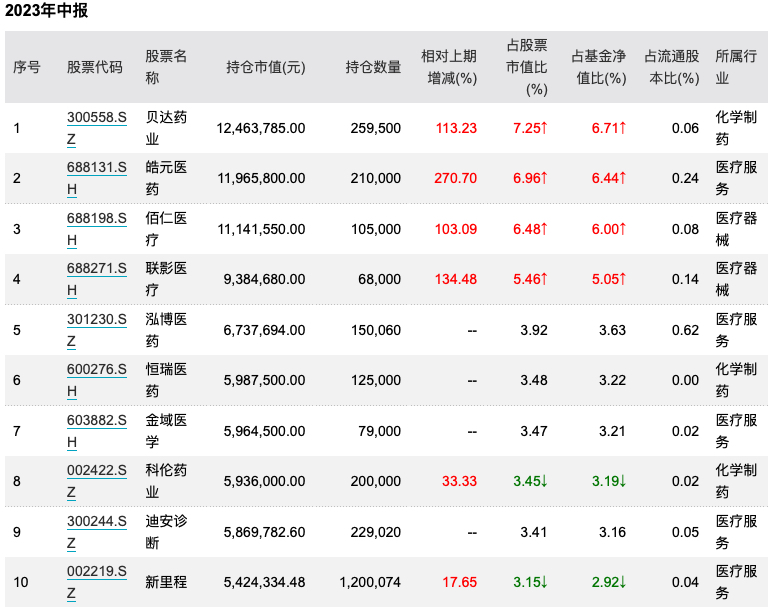This screenshot has width=768, height=607.
Task: Click market value 5,936,000.00
Action: 264,481
